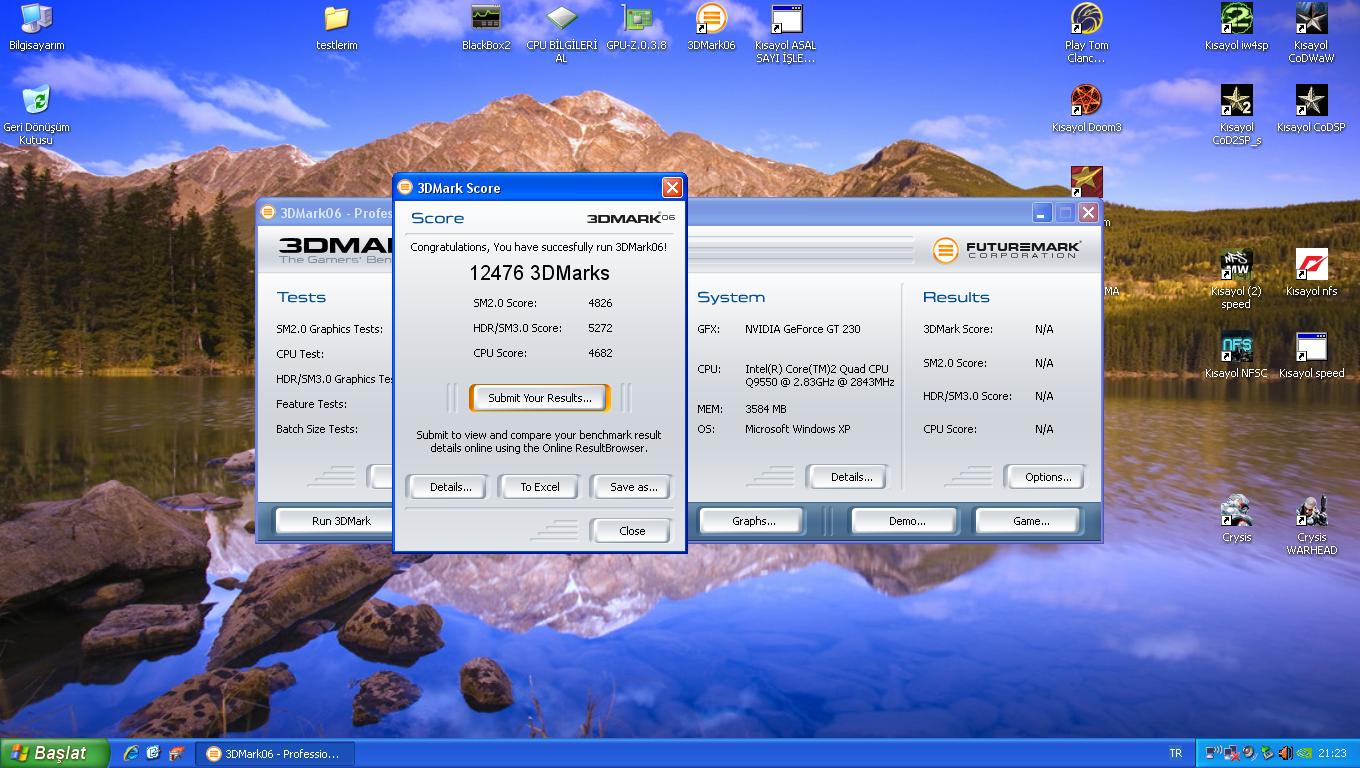This screenshot has width=1360, height=768.
Task: Select the 3DMark06 desktop shortcut icon
Action: (x=711, y=27)
